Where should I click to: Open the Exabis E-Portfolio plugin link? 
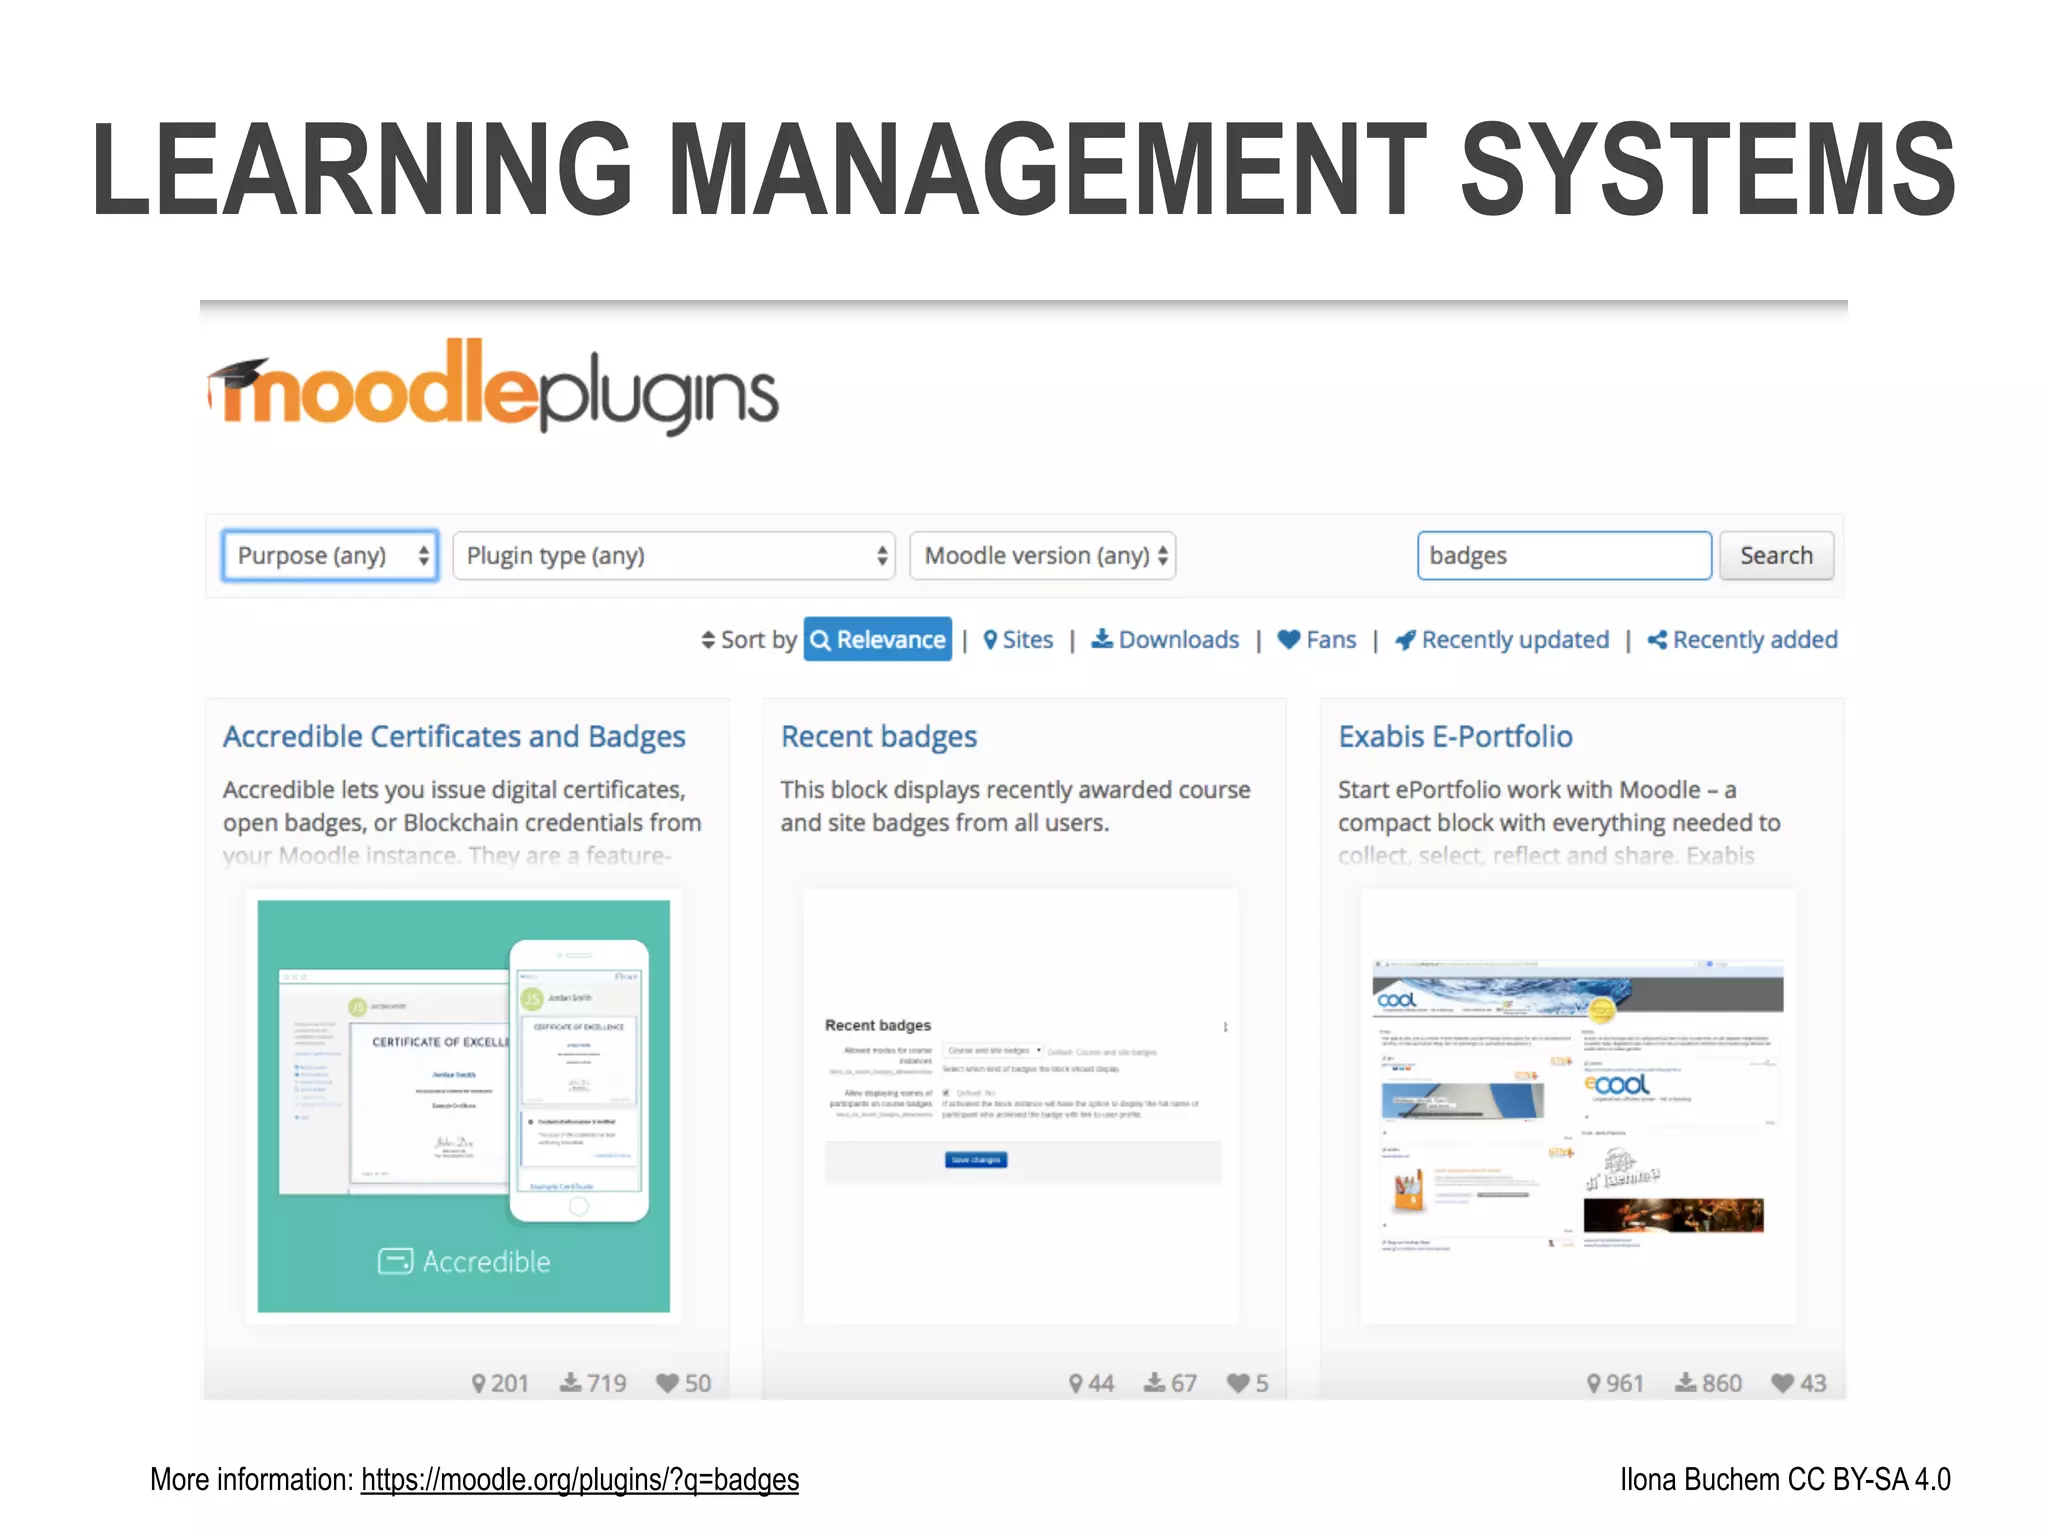tap(1455, 737)
